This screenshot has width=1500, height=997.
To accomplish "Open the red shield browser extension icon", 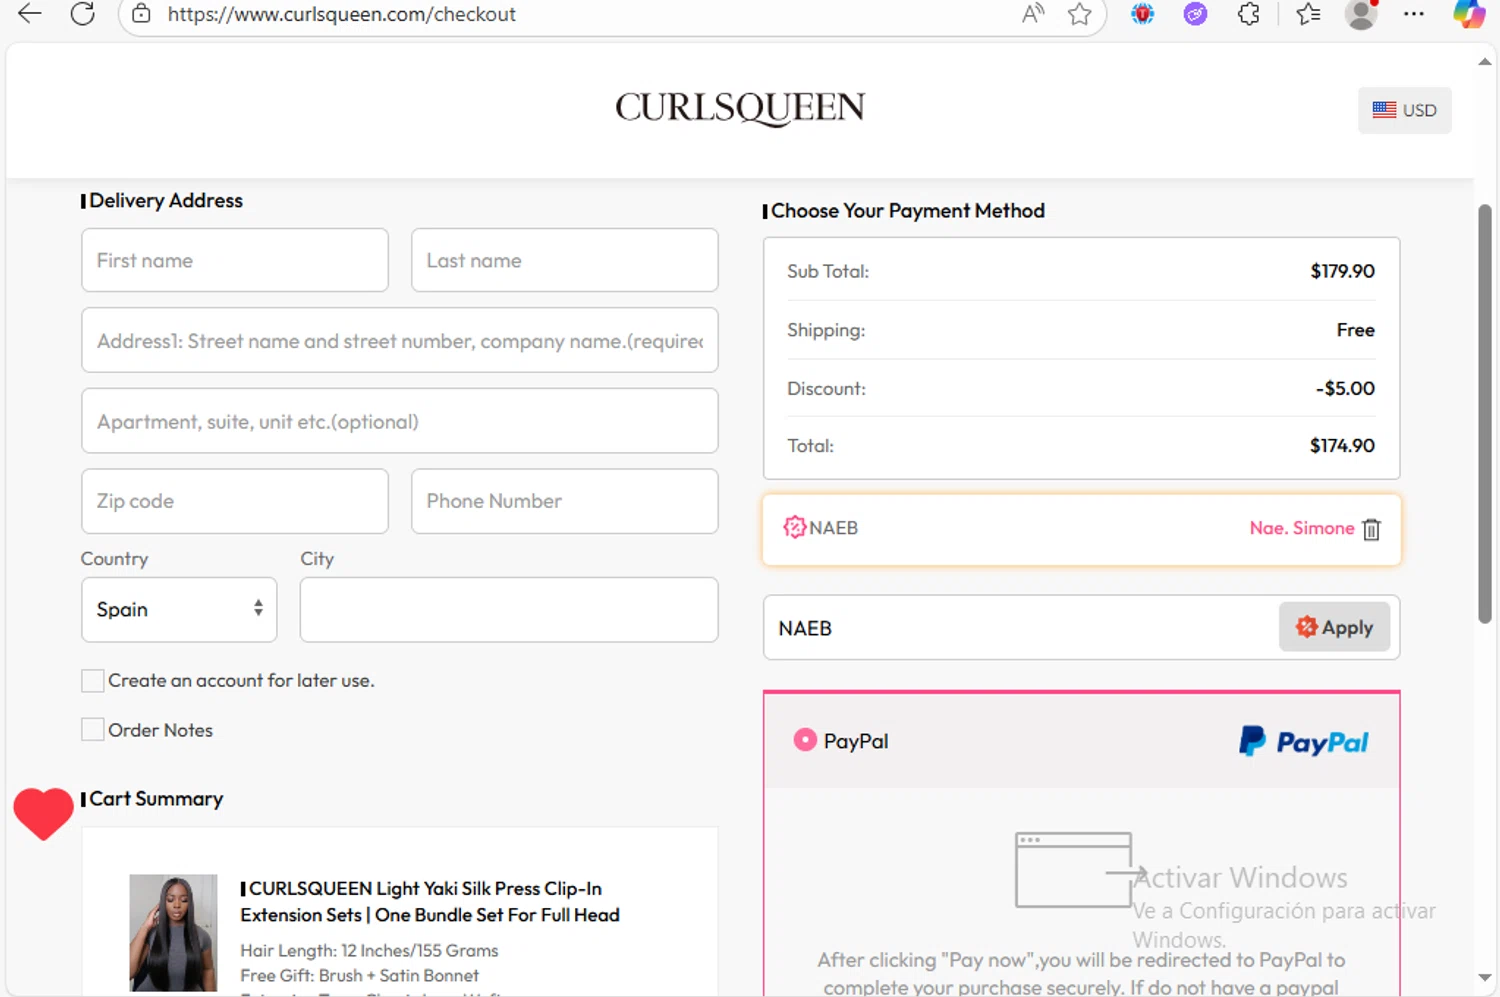I will tap(1142, 14).
